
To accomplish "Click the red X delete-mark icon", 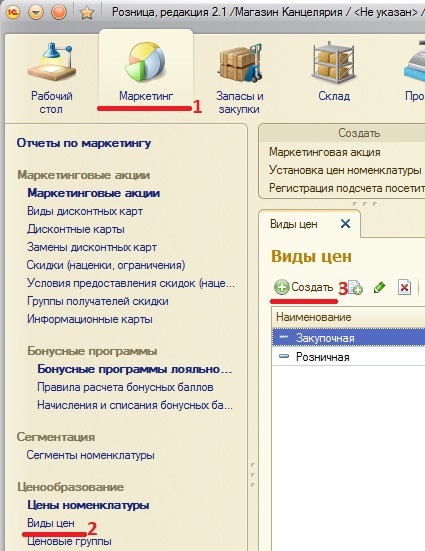I will [x=404, y=287].
